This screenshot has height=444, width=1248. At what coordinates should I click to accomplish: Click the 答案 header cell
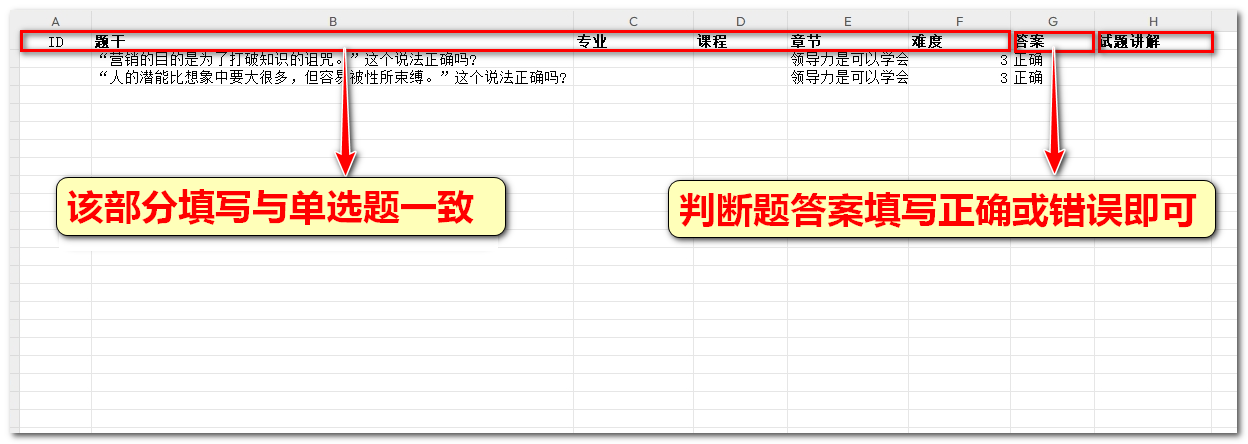pos(1053,42)
